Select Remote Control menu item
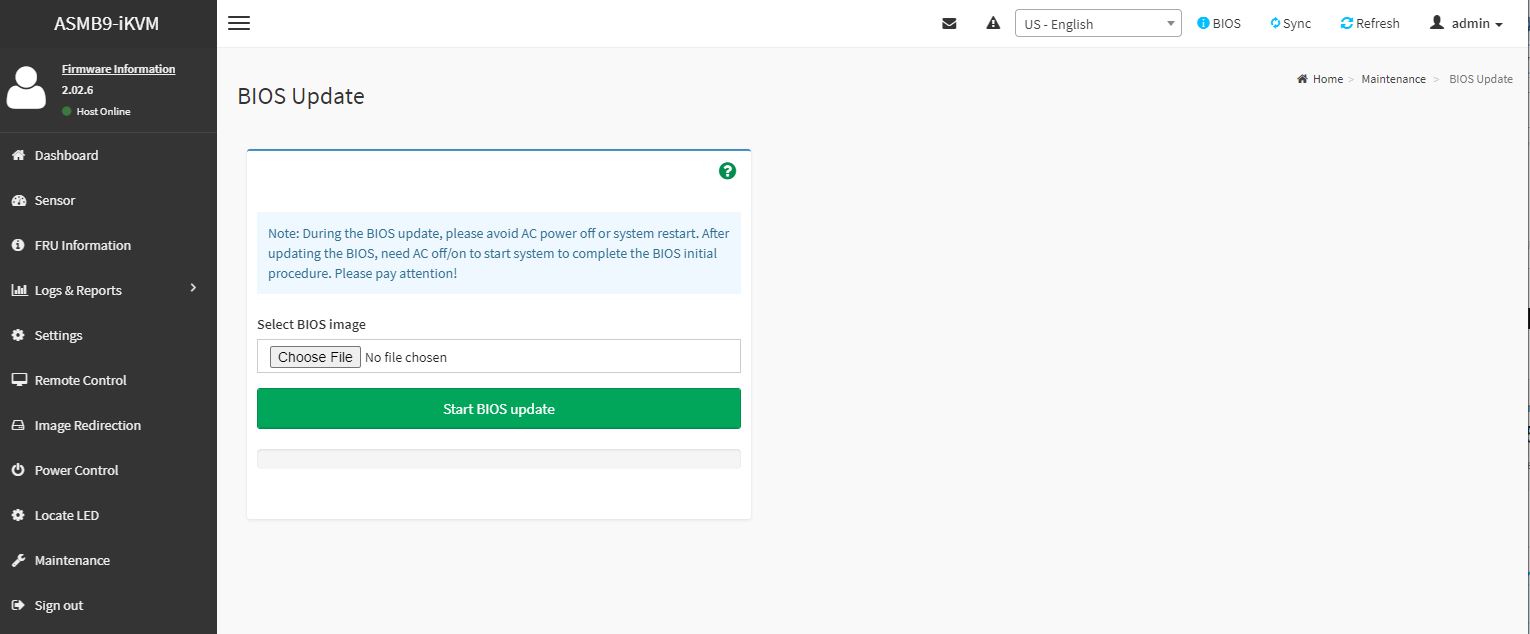Screen dimensions: 1530x634 click(80, 380)
